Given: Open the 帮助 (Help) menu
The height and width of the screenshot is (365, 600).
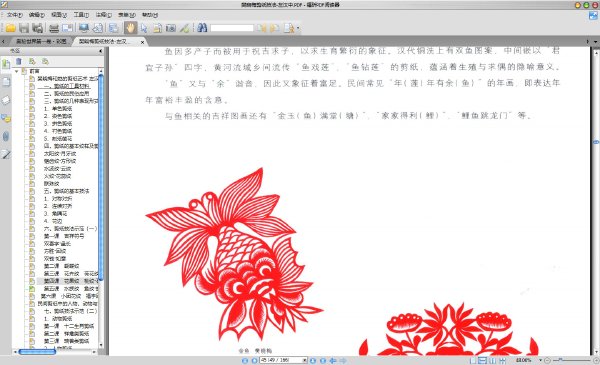Looking at the screenshot, I should coord(150,15).
